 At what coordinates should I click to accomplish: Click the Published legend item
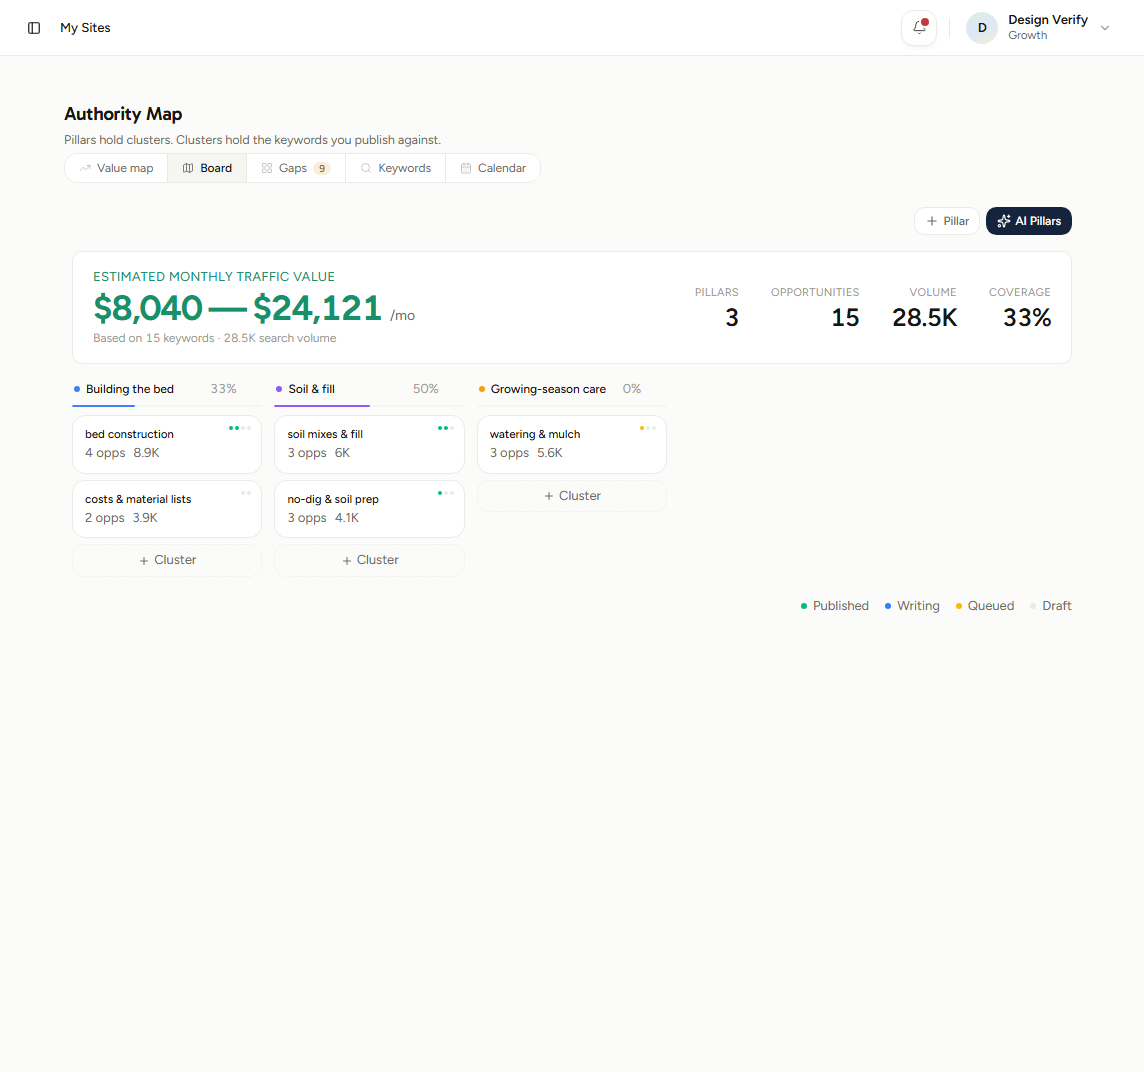835,606
